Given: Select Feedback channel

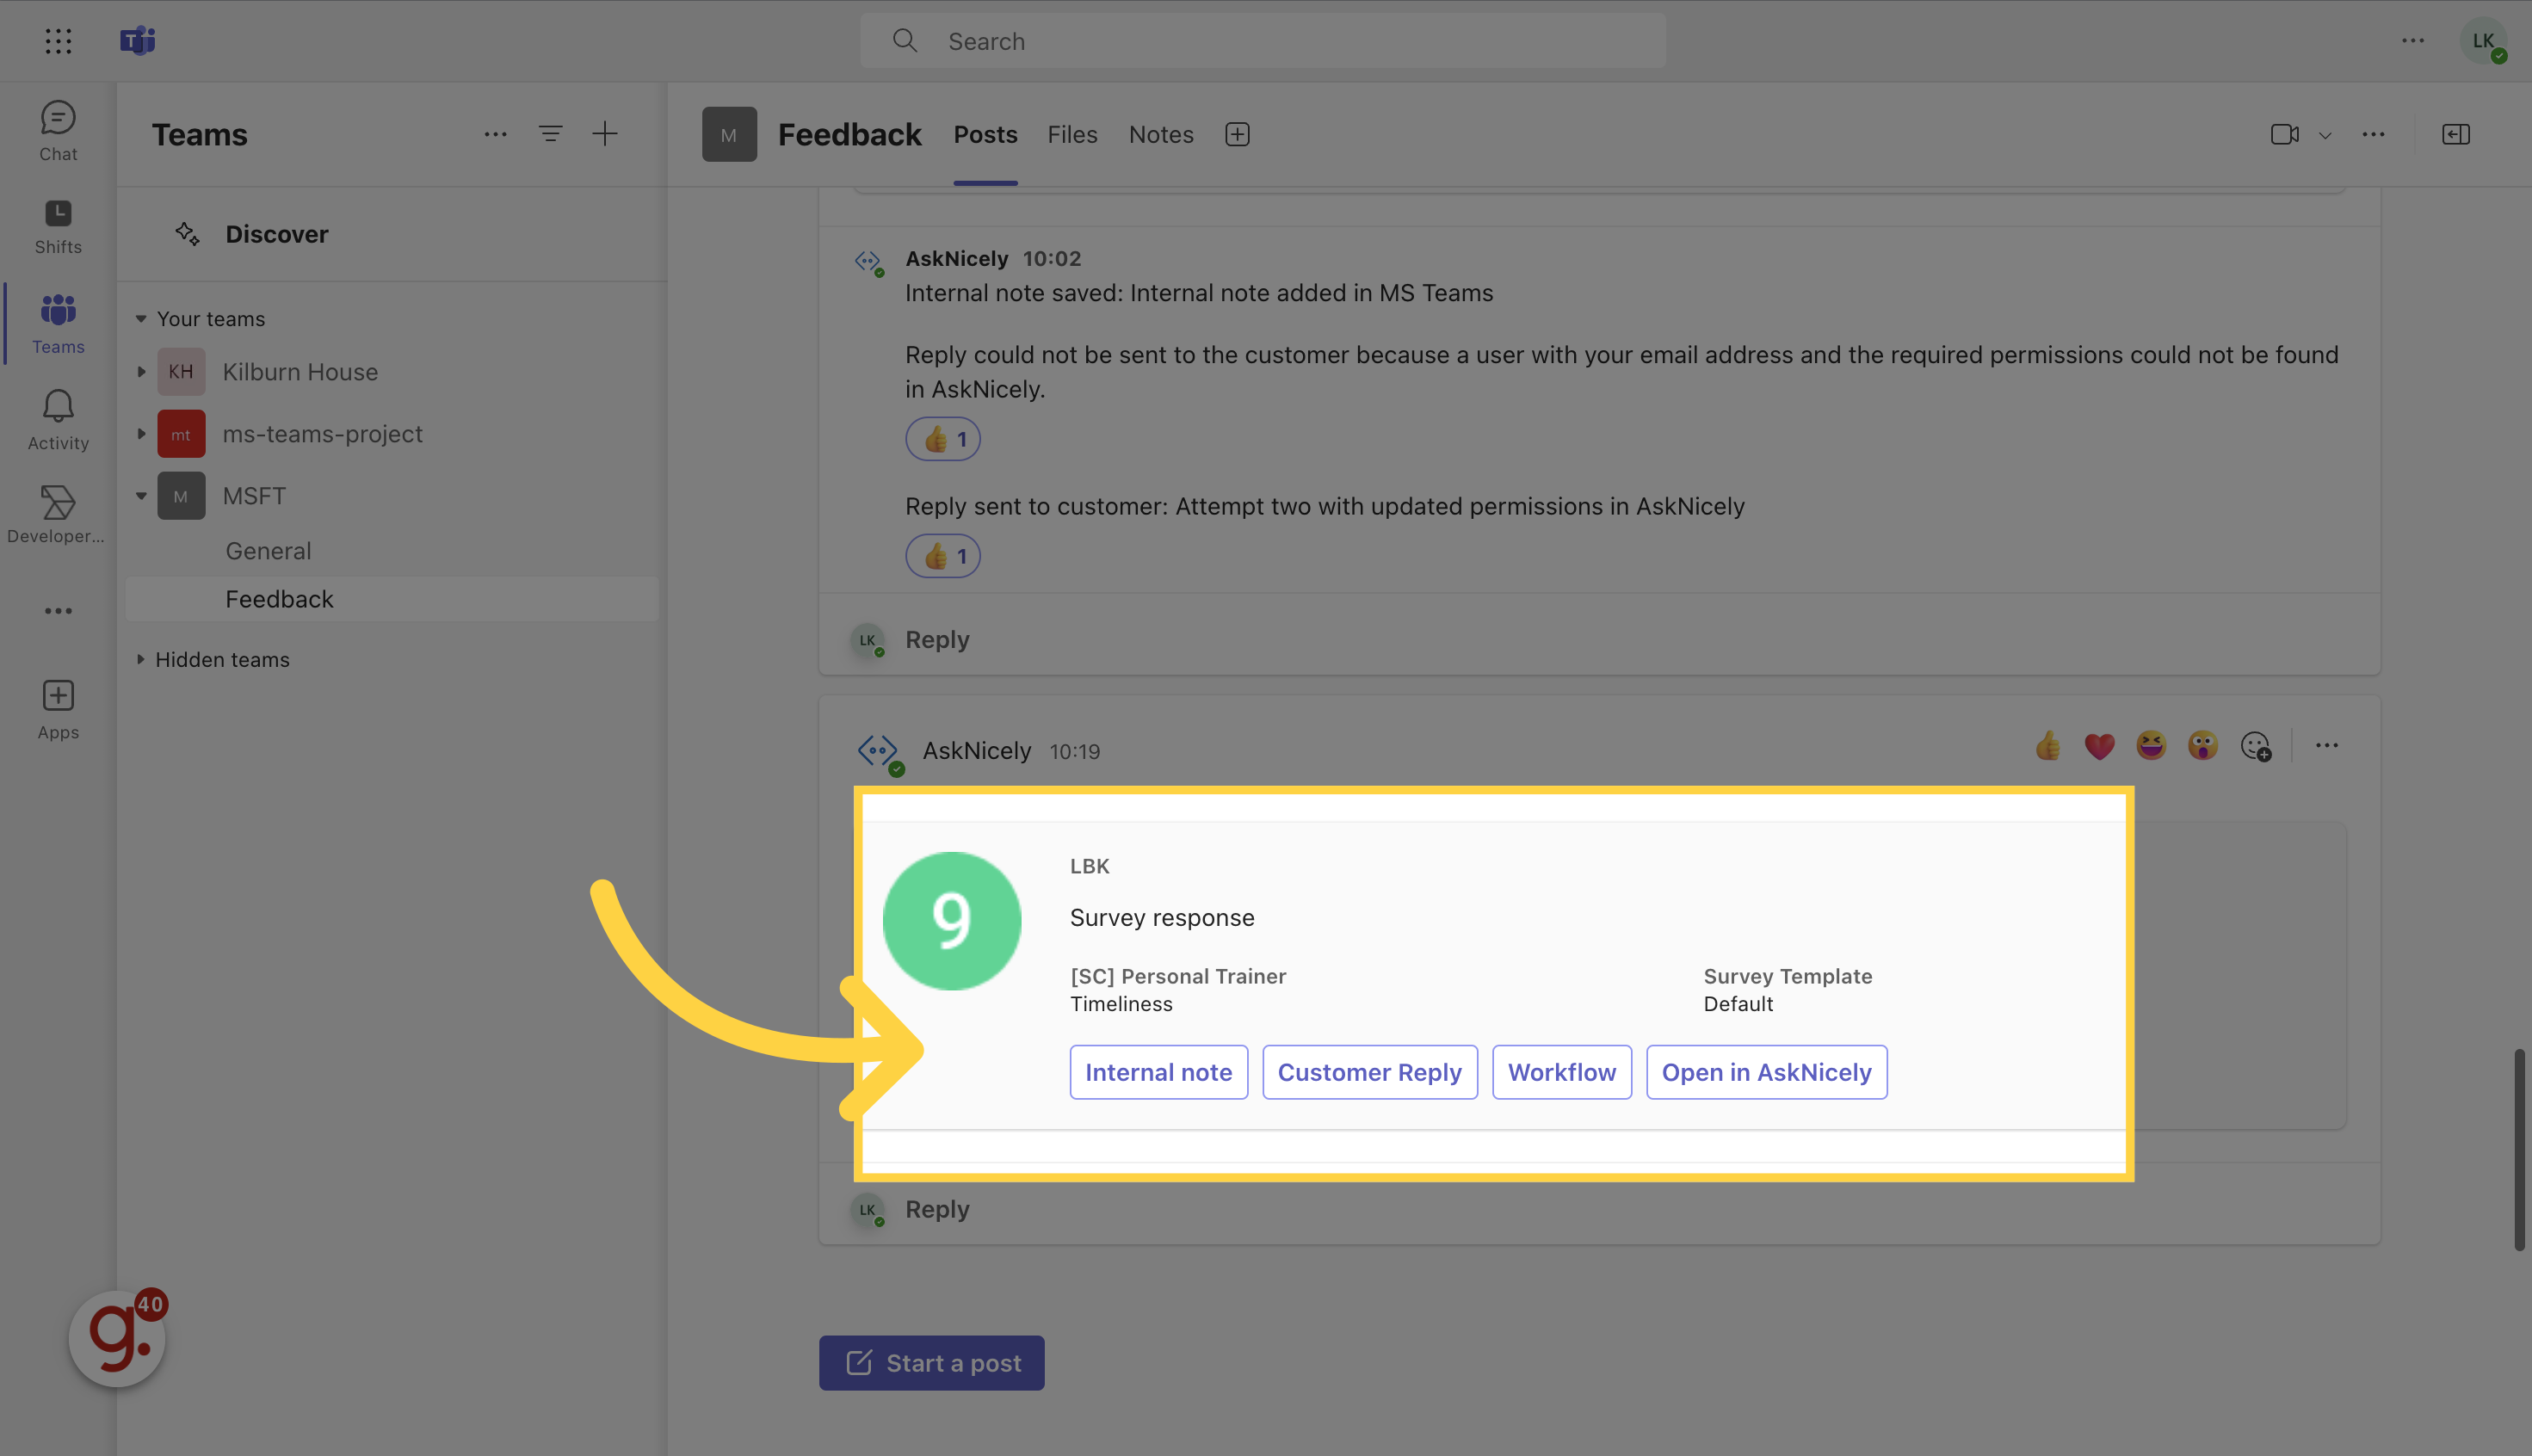Looking at the screenshot, I should 392,599.
